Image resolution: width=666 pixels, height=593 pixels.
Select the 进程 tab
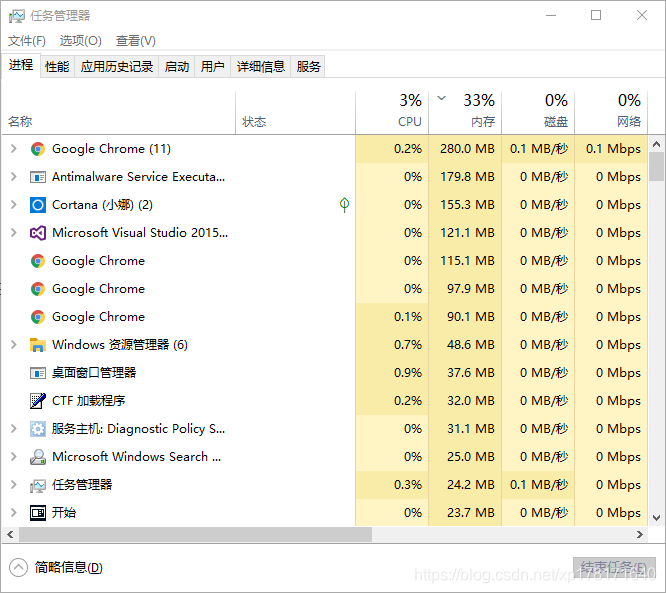21,65
